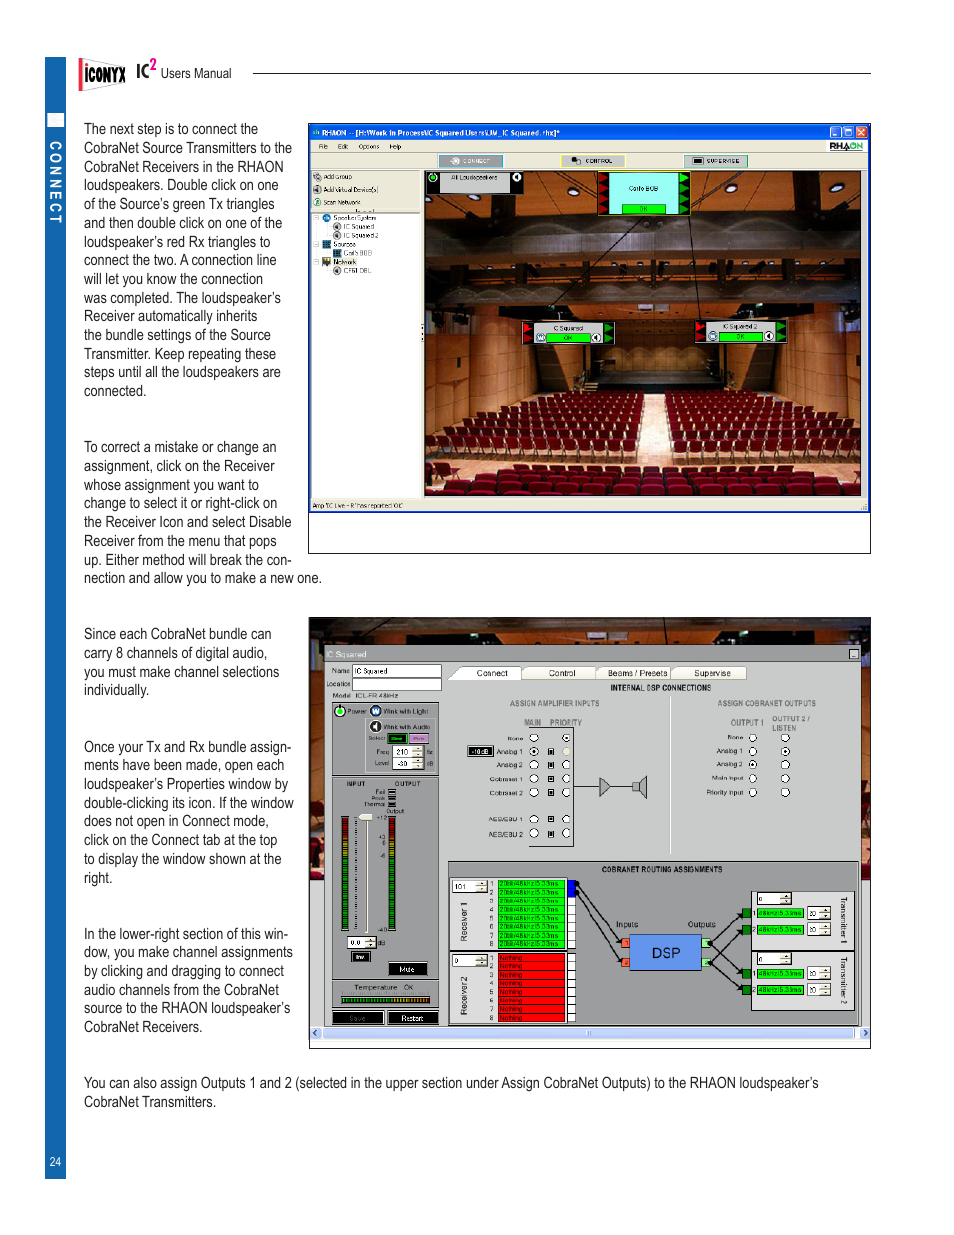Collapse Sources tree node
This screenshot has height=1235, width=954.
[316, 244]
